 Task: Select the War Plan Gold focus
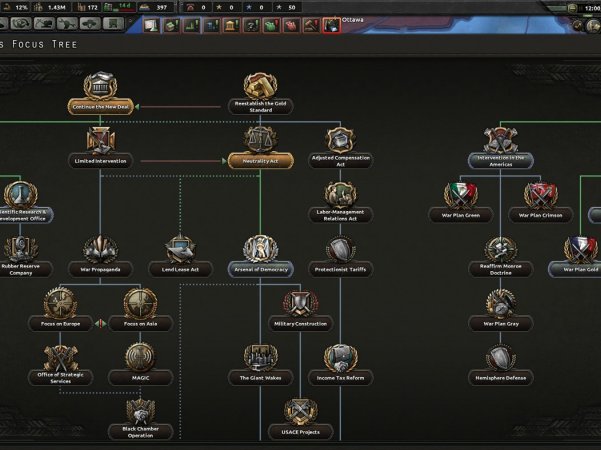pos(575,269)
